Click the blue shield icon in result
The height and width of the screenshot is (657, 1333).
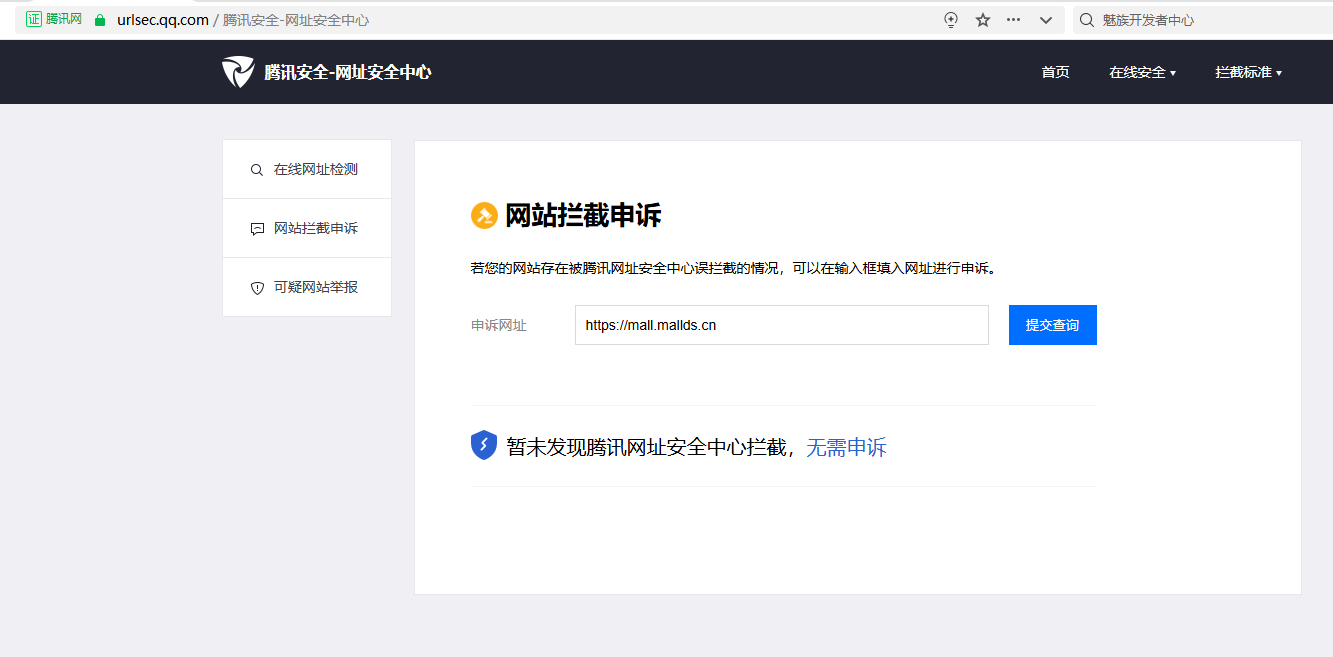[x=484, y=445]
